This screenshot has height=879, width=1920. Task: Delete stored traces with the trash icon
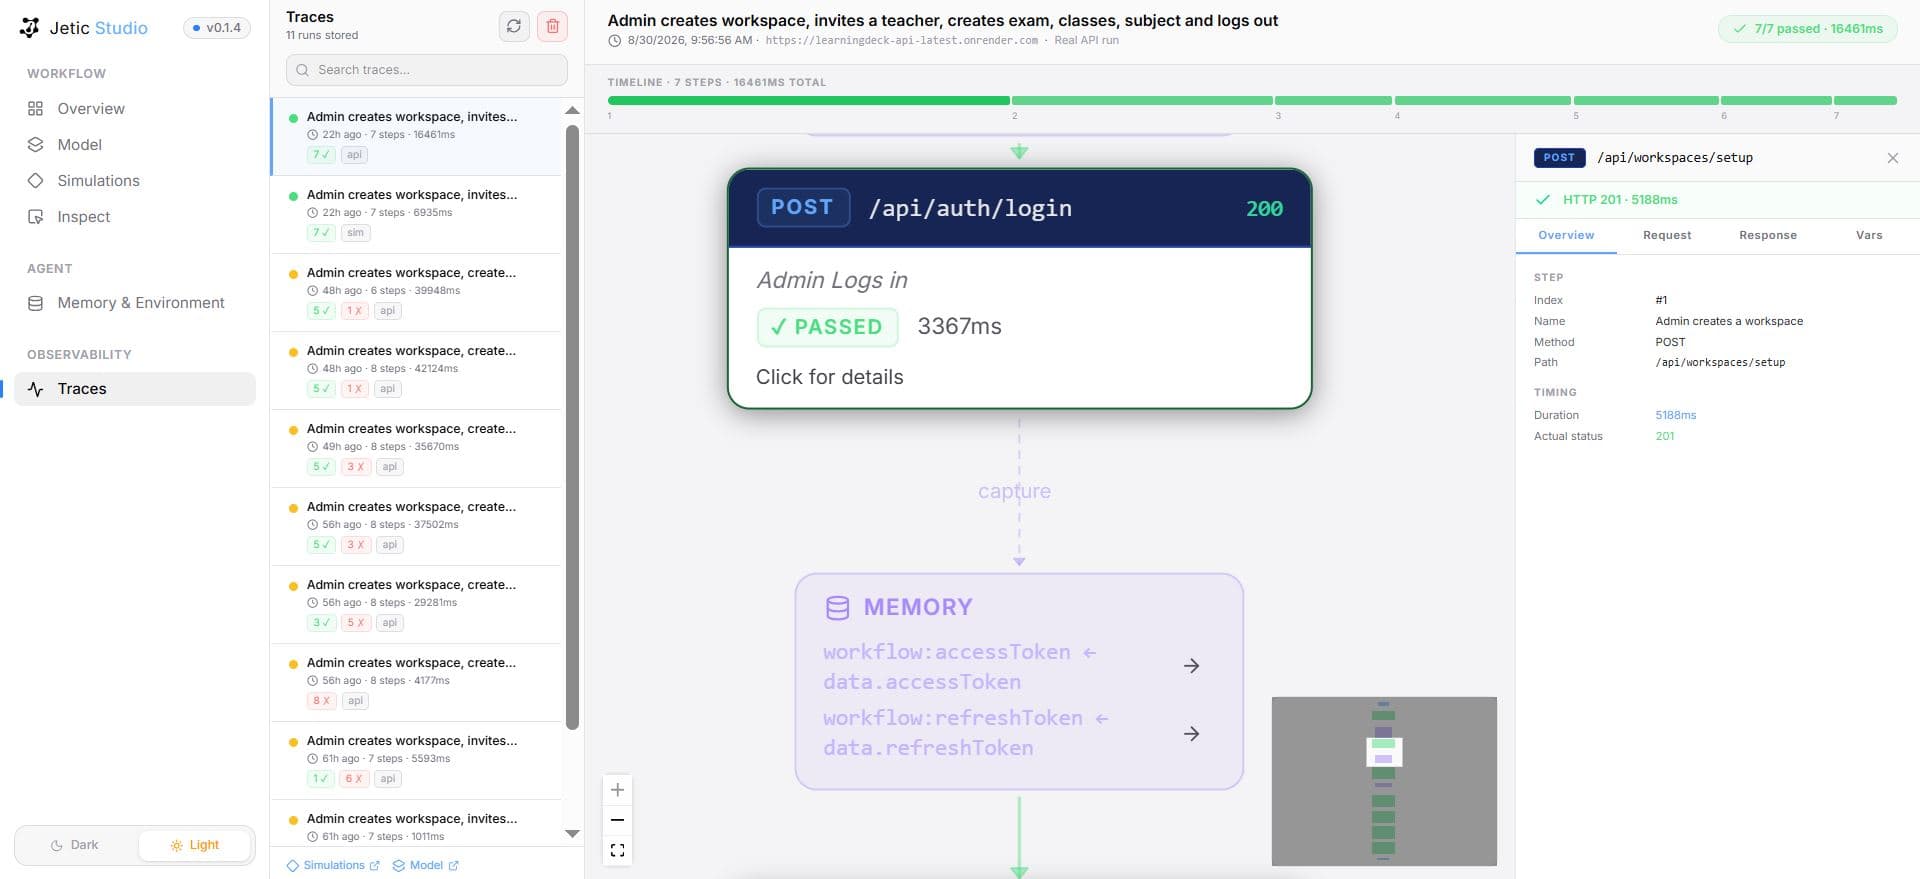552,26
